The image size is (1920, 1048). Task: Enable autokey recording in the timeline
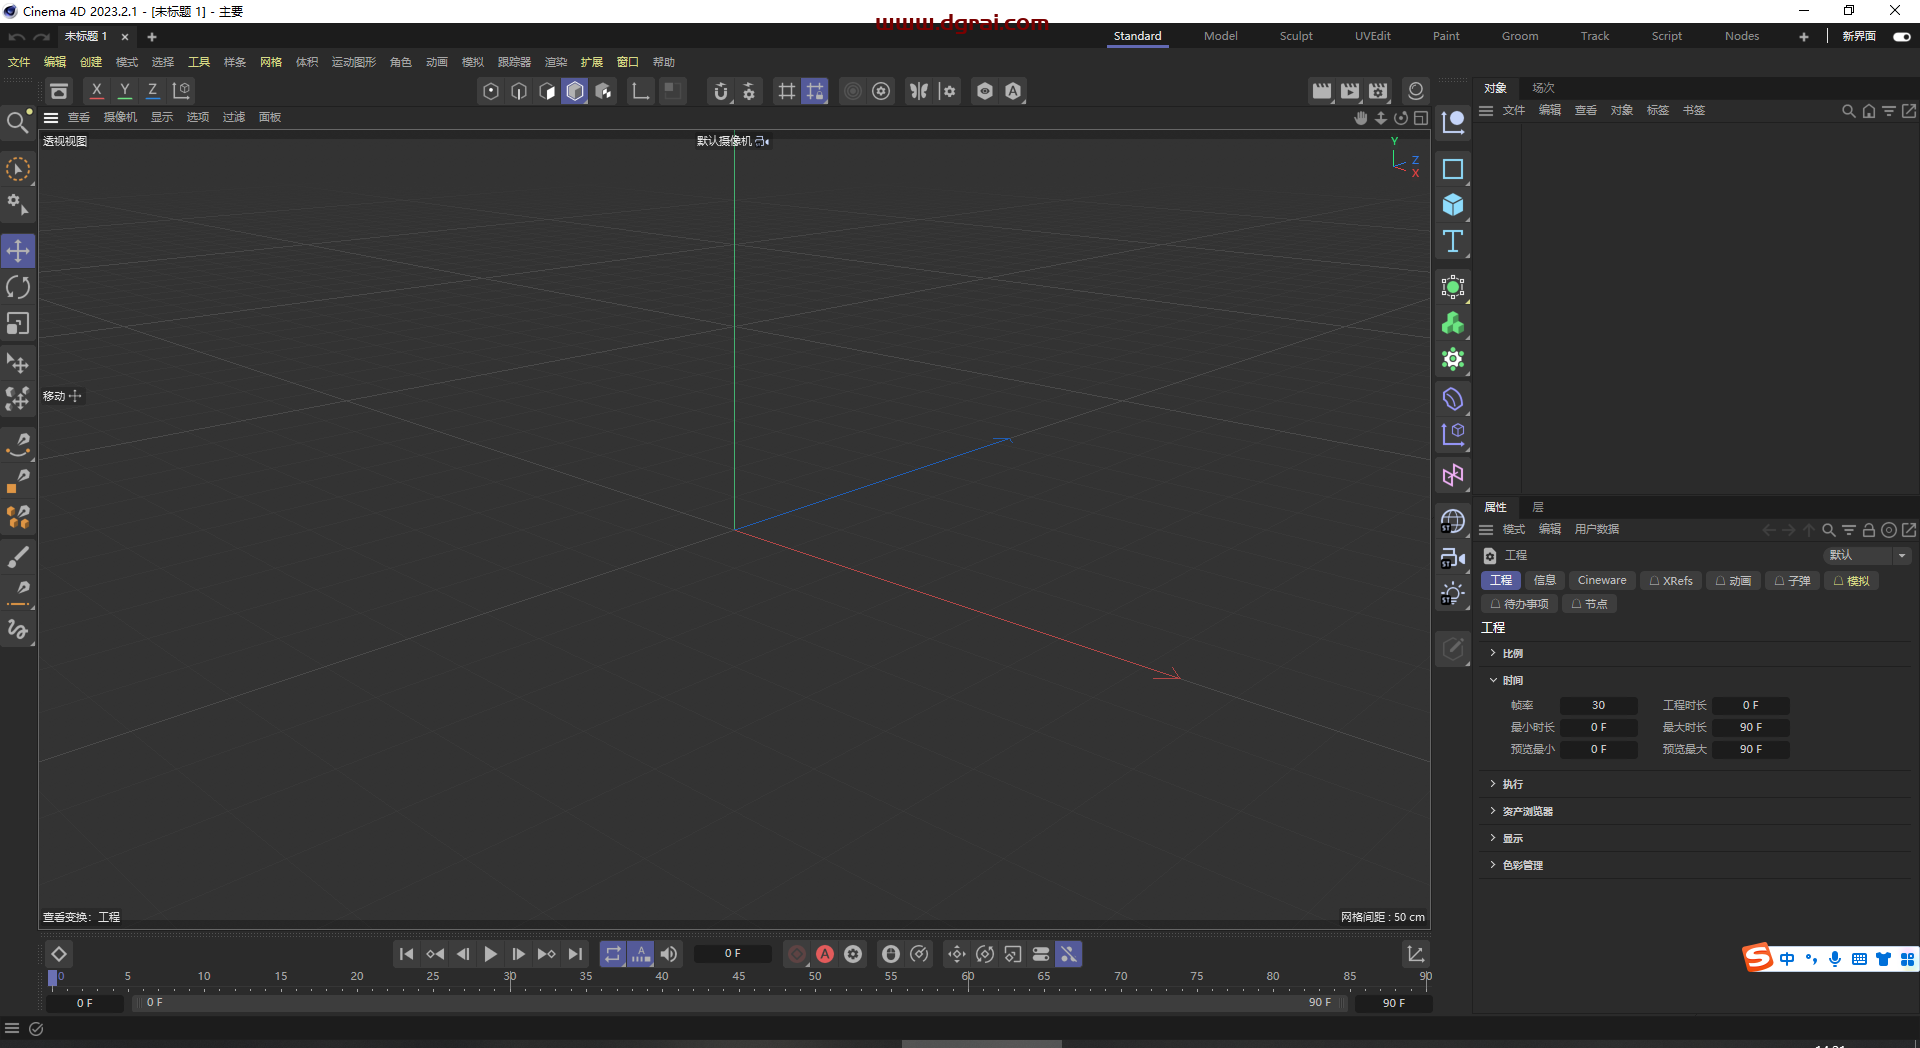tap(825, 954)
